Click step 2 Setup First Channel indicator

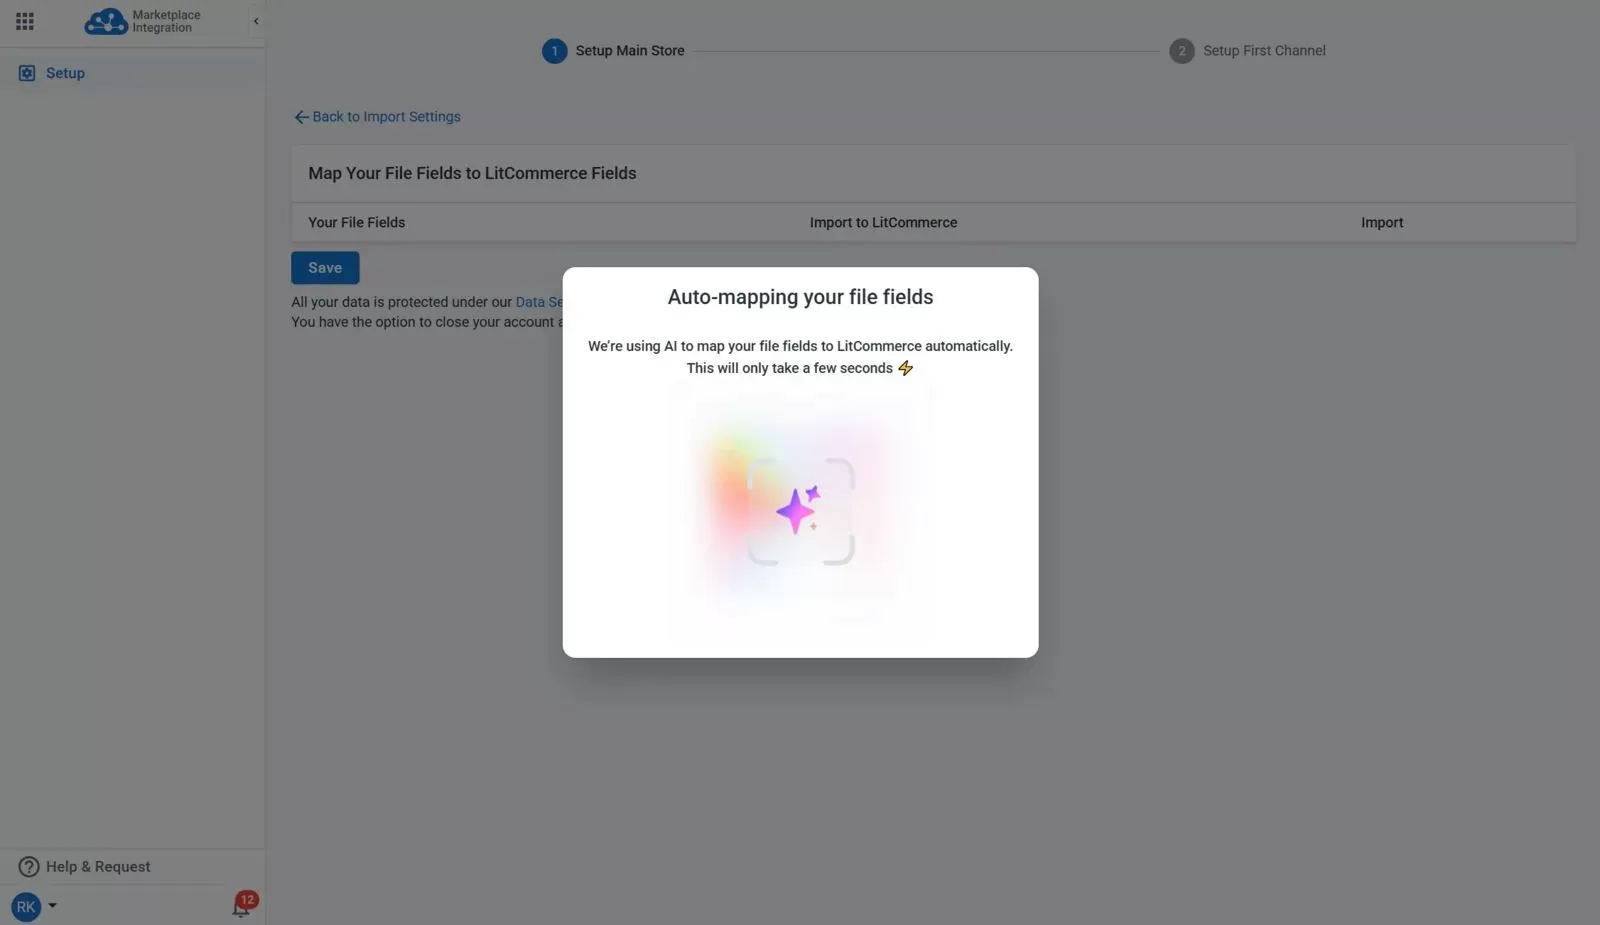[x=1182, y=50]
